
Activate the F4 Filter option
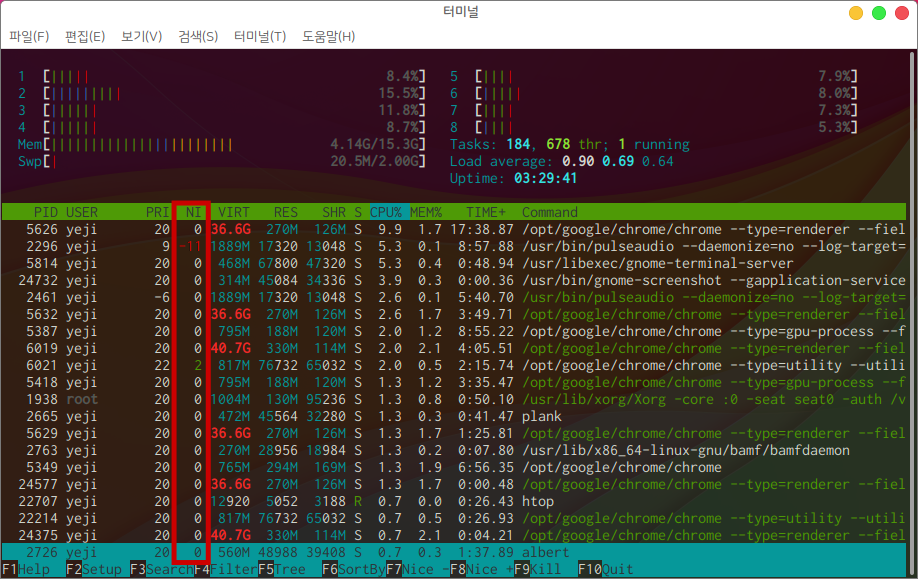(x=226, y=570)
